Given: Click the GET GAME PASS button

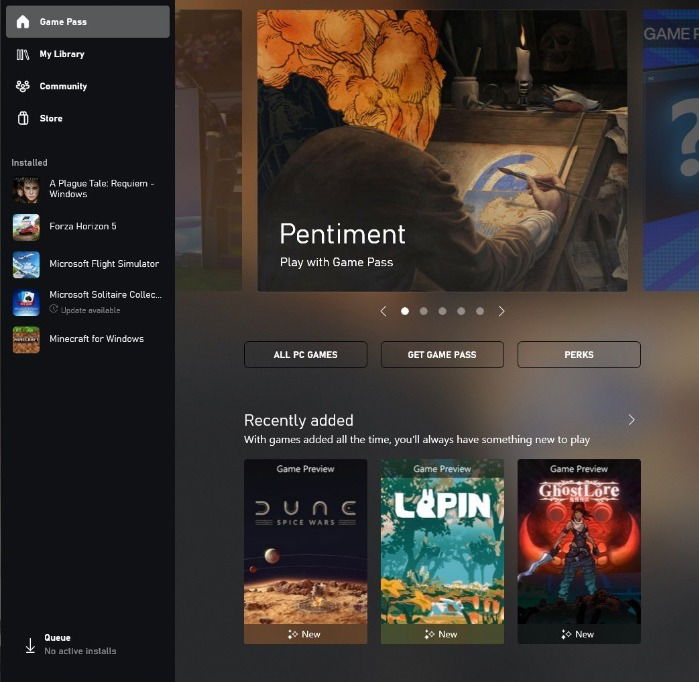Looking at the screenshot, I should tap(442, 355).
